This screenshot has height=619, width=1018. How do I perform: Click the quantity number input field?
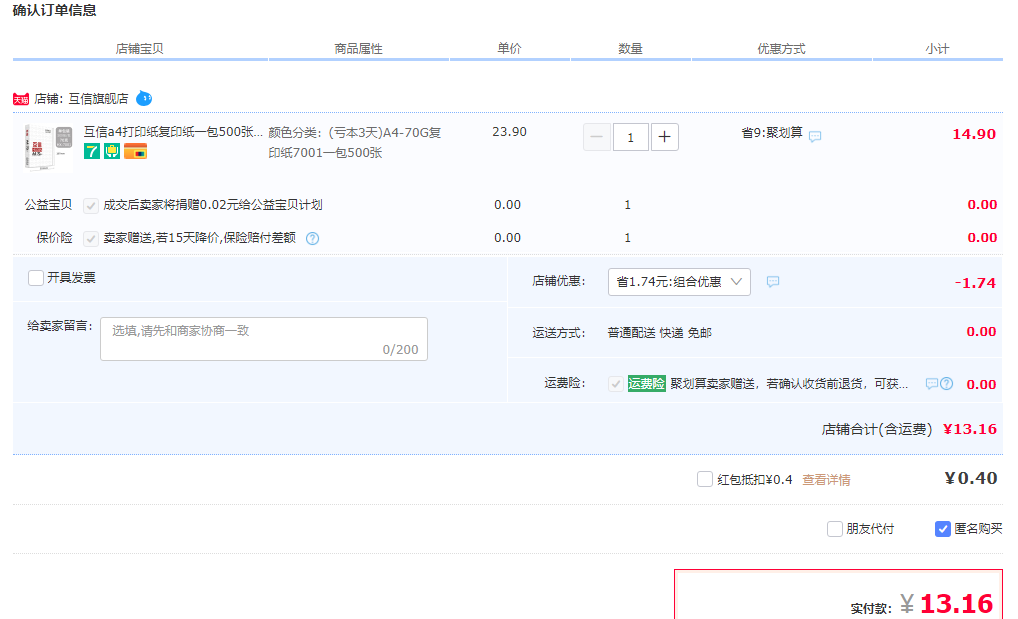(630, 137)
